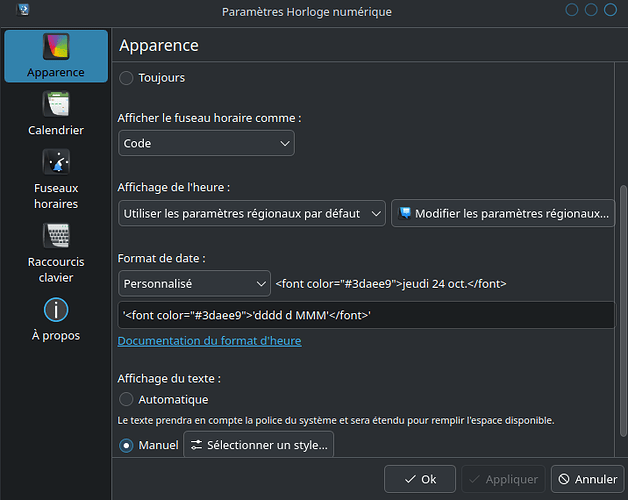Click the Apparence page heading
Image resolution: width=628 pixels, height=500 pixels.
coord(159,46)
